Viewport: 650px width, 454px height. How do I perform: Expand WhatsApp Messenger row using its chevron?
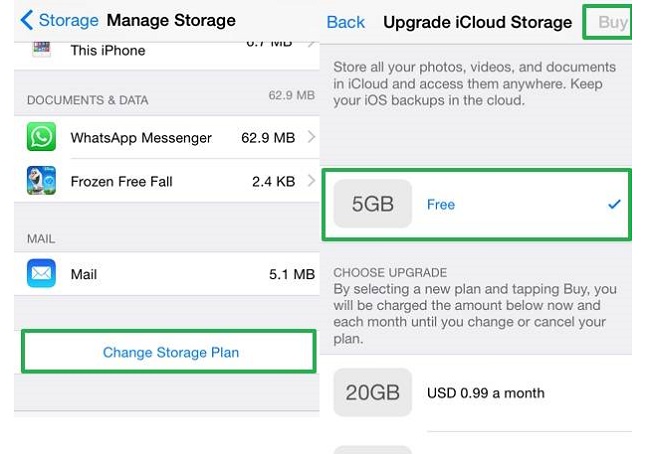coord(312,137)
